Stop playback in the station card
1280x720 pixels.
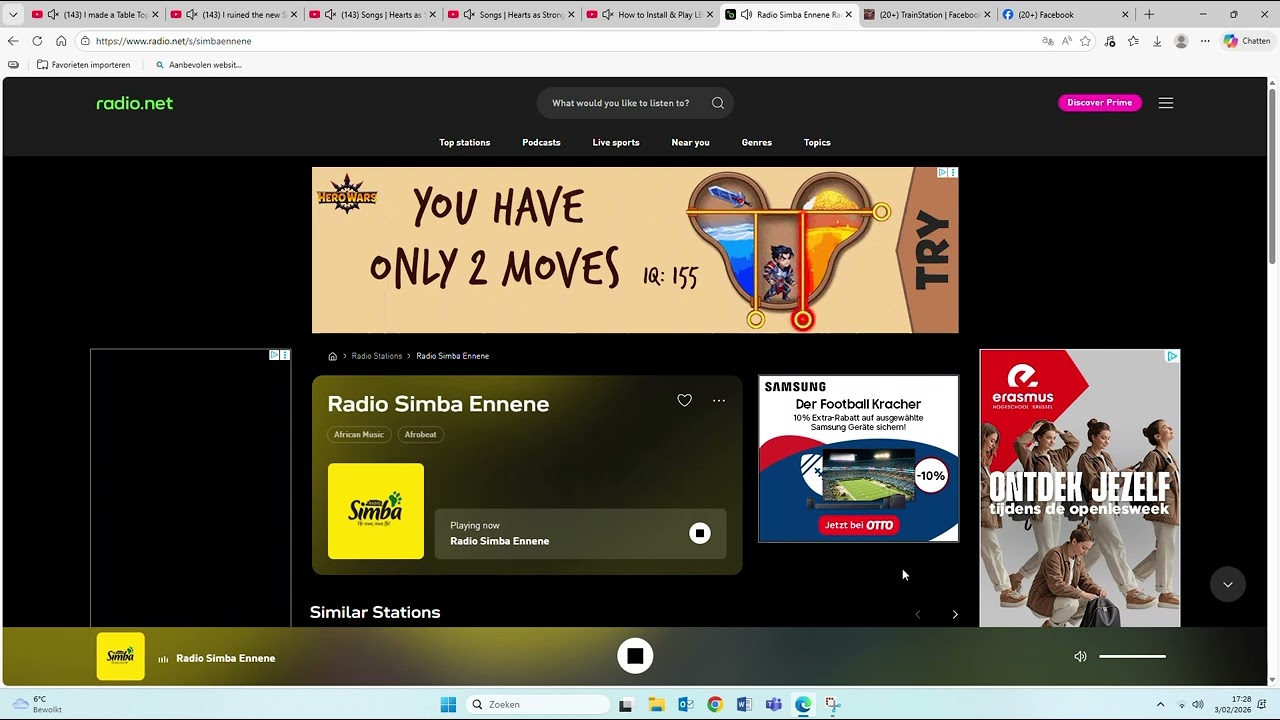(x=700, y=533)
